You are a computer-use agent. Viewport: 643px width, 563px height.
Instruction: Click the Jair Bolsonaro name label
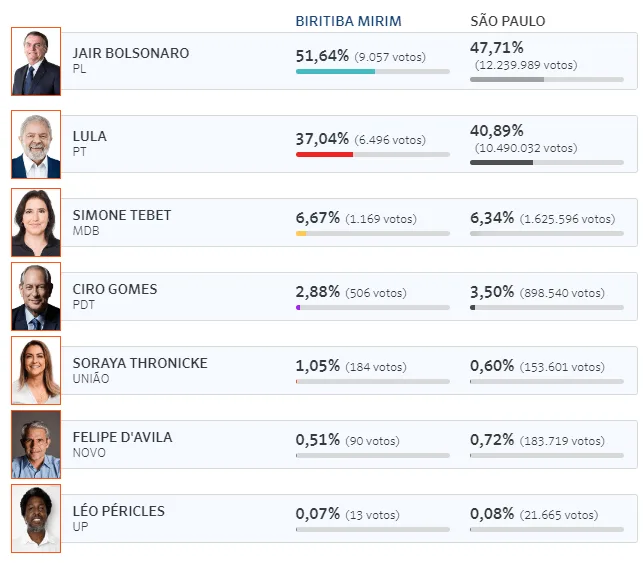point(131,53)
